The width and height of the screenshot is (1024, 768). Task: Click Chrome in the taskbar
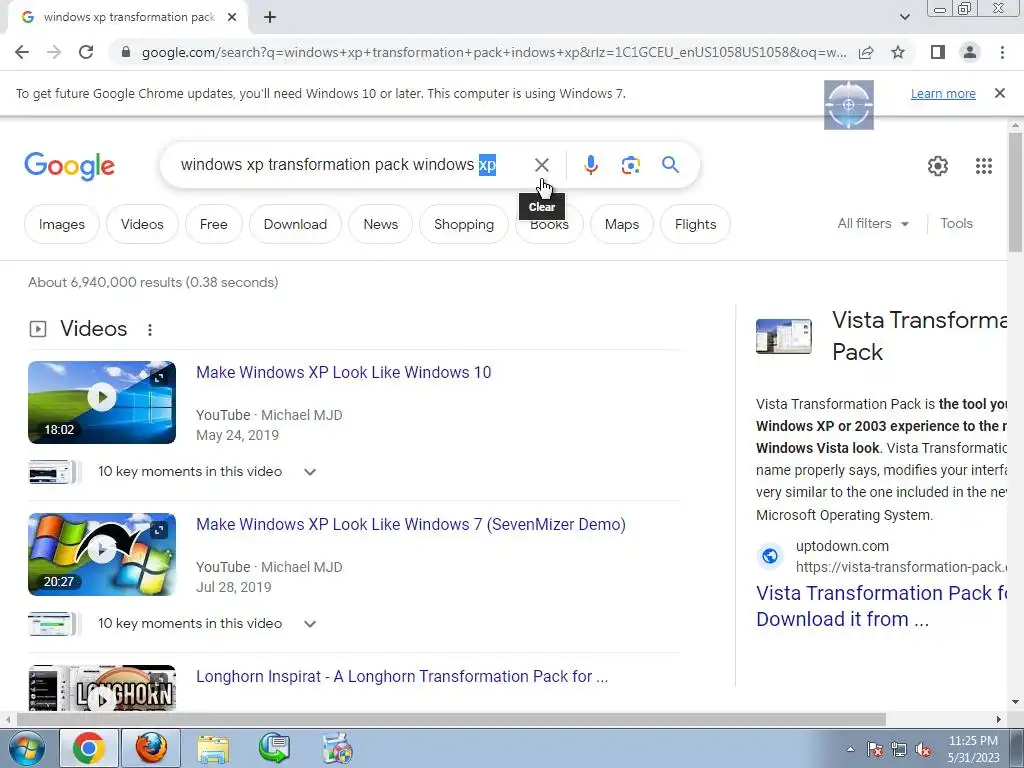(x=89, y=748)
